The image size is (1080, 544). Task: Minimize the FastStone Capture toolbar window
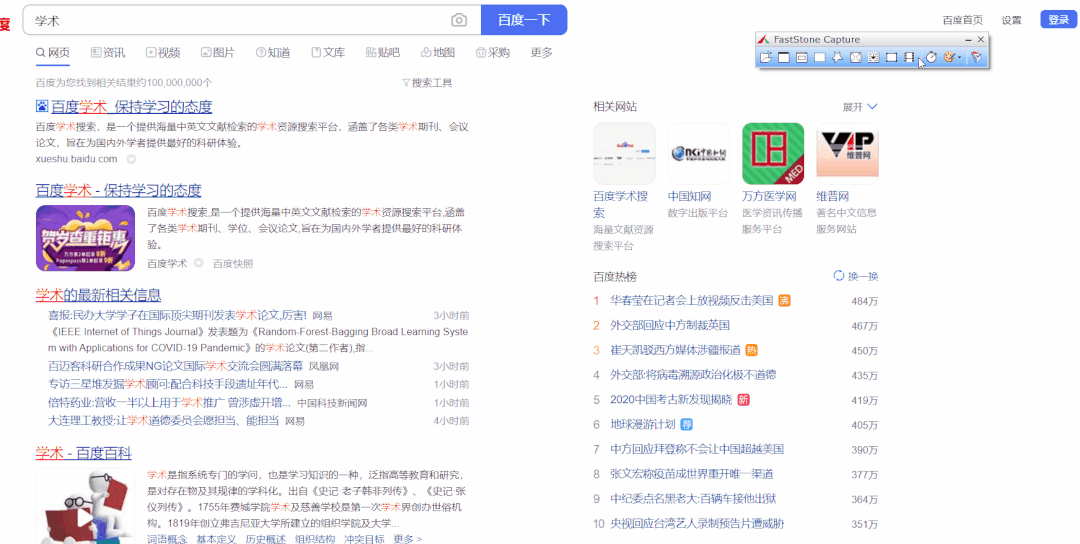(x=968, y=40)
